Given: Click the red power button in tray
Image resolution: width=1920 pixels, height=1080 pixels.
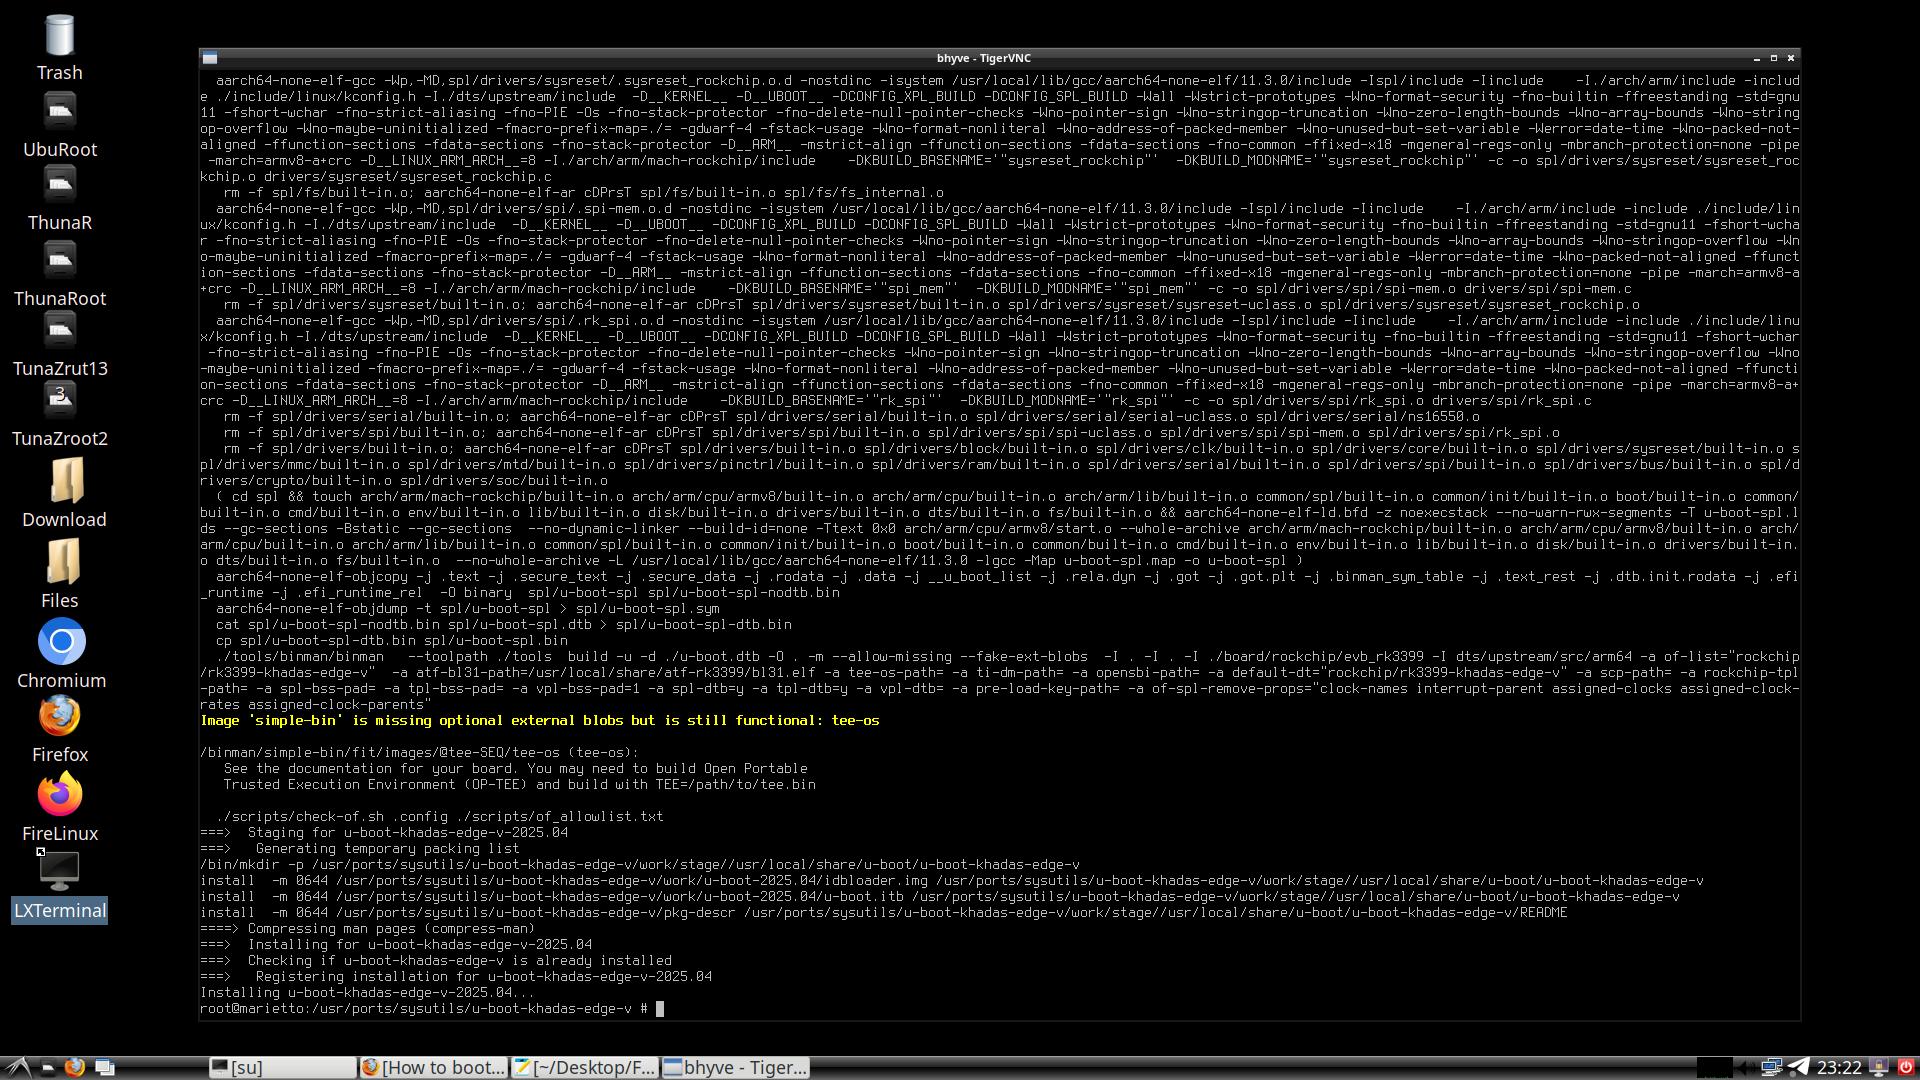Looking at the screenshot, I should (1906, 1068).
